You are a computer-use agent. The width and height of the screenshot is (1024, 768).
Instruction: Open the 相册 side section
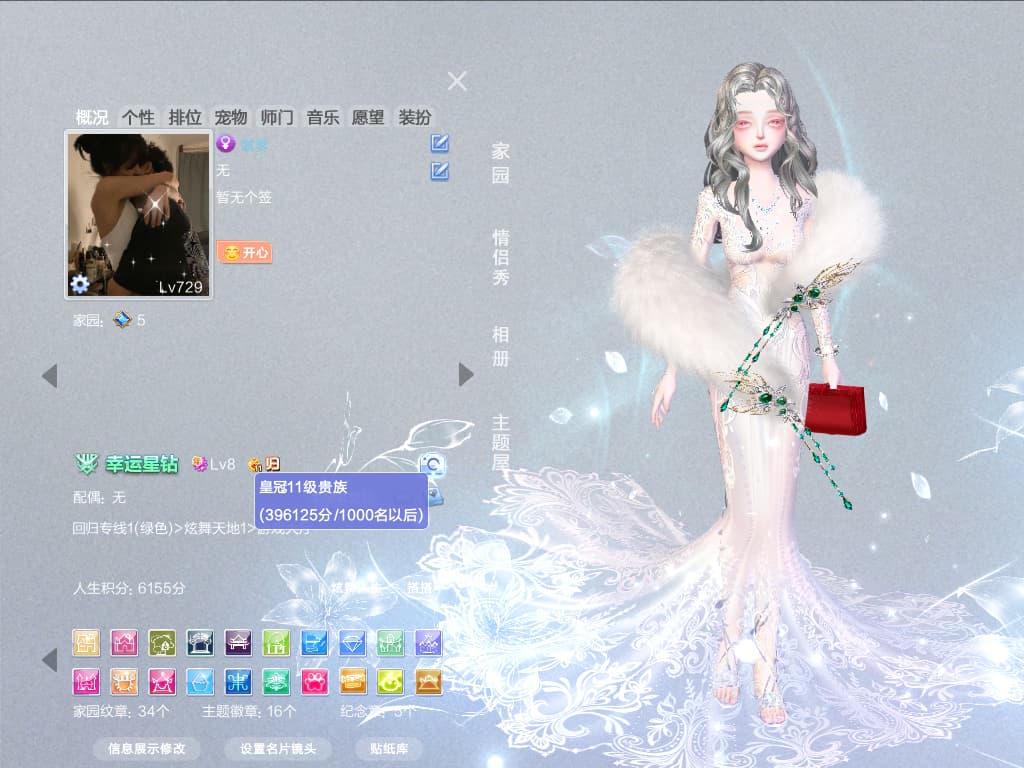click(x=500, y=346)
